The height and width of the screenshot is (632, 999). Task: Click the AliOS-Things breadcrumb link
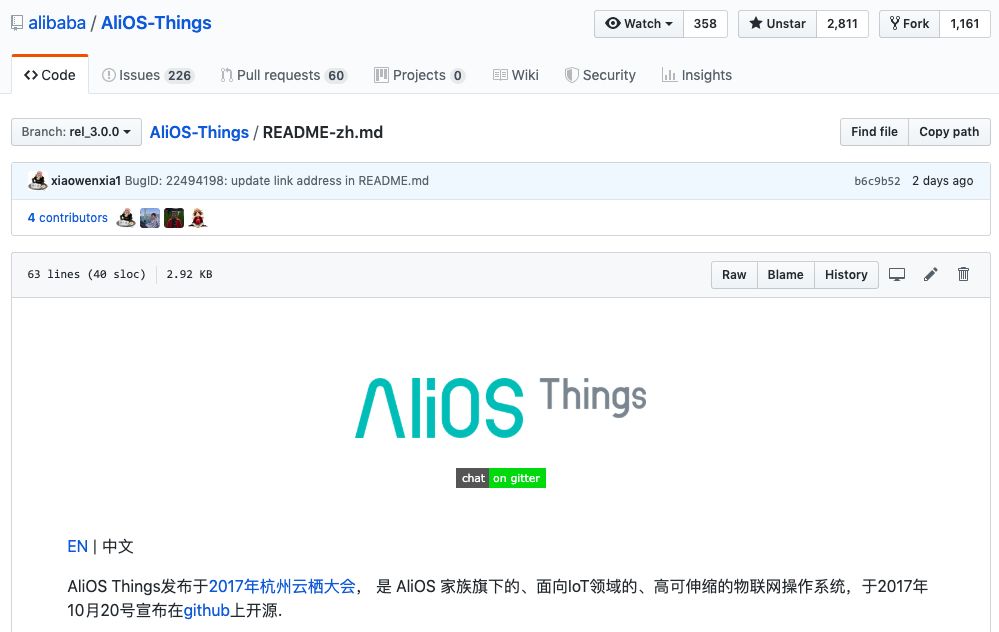[199, 132]
